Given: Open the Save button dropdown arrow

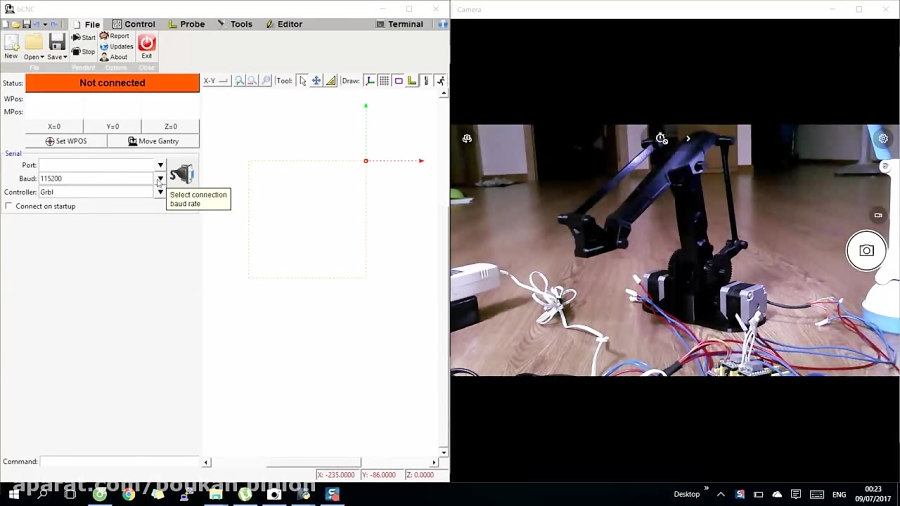Looking at the screenshot, I should 65,57.
